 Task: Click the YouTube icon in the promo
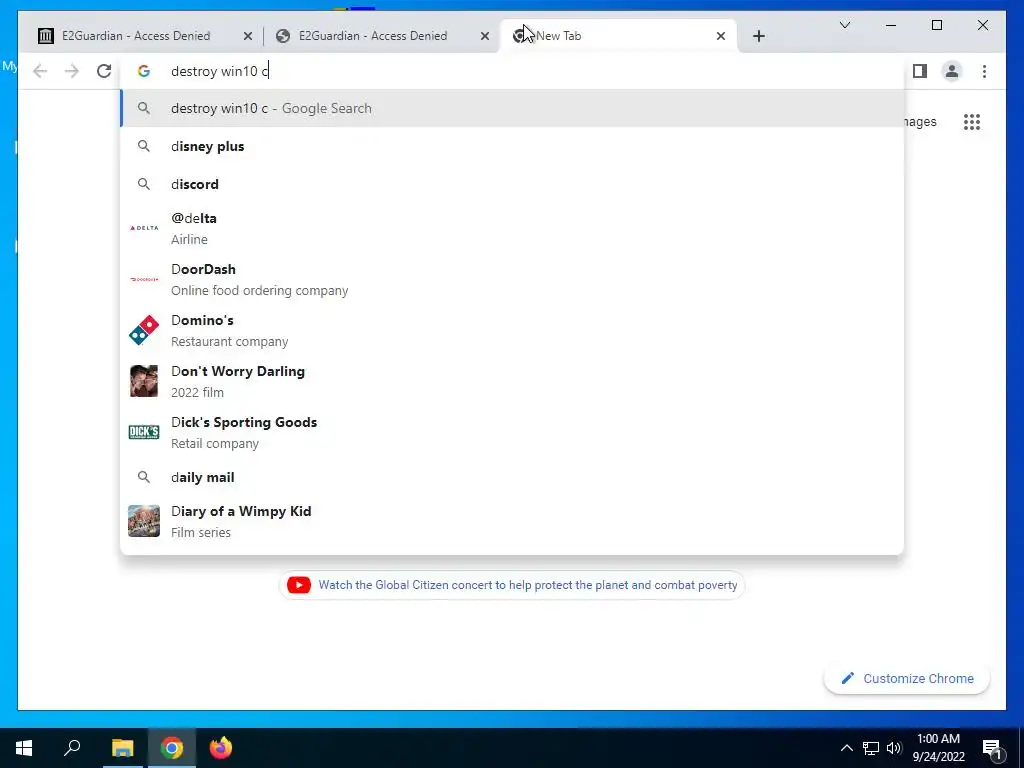pyautogui.click(x=298, y=585)
